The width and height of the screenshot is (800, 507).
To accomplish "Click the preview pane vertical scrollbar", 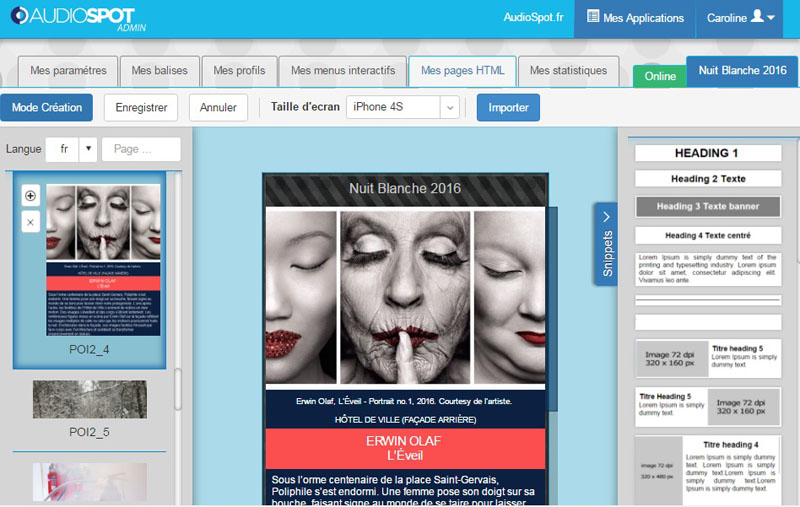I will point(552,309).
